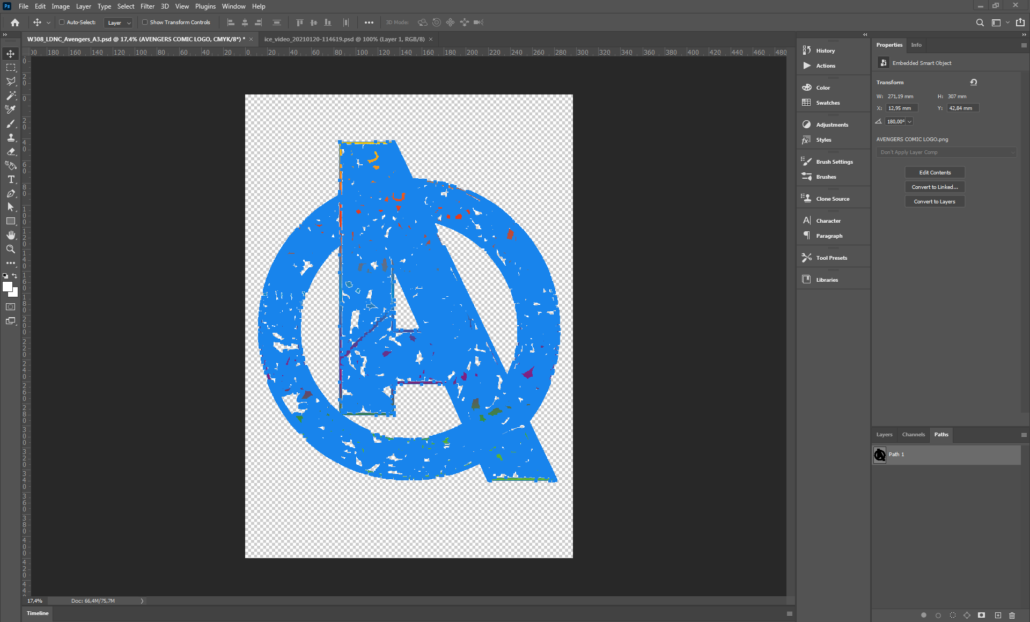
Task: Open the Auto-Select Layer dropdown
Action: (119, 22)
